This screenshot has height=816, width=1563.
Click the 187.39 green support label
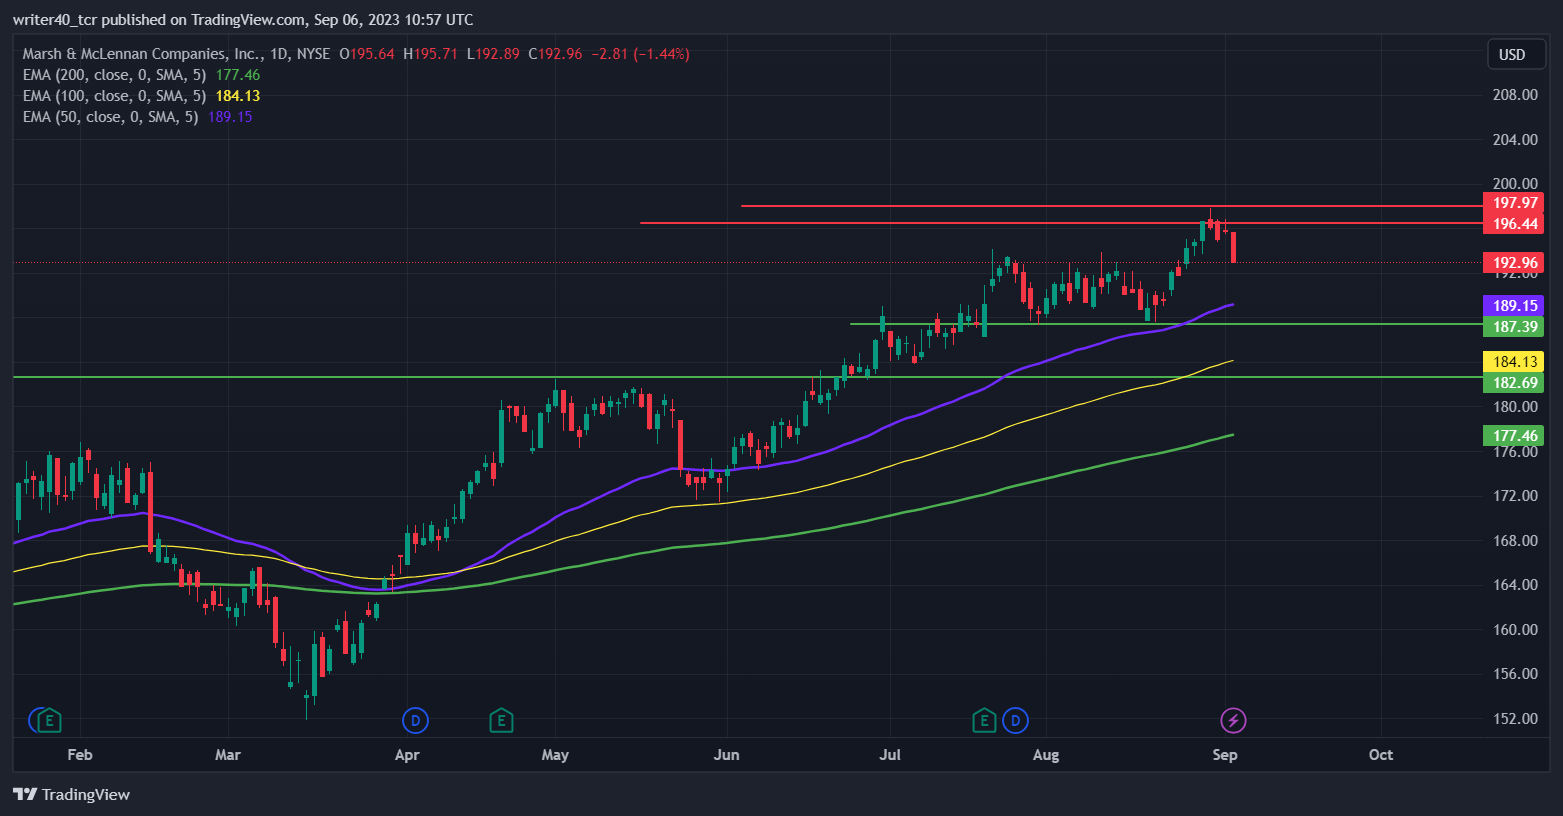point(1515,327)
